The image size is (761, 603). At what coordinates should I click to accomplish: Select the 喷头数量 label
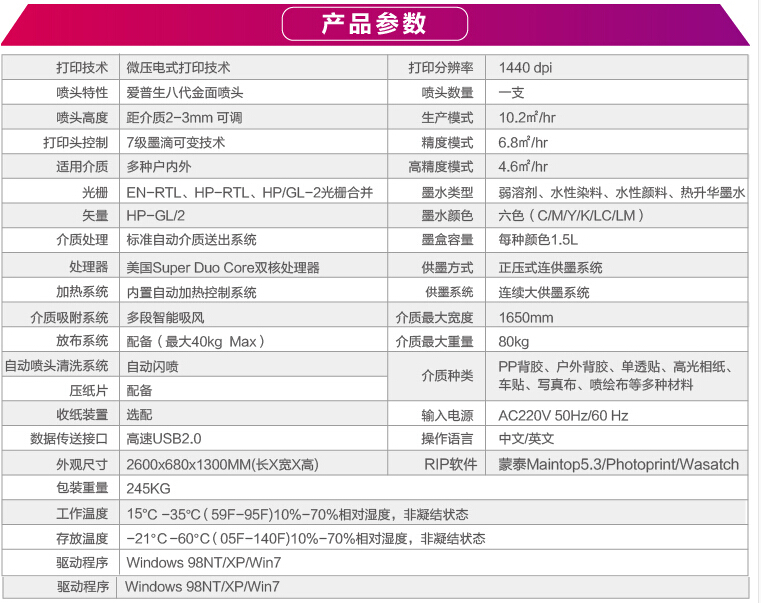(x=447, y=92)
